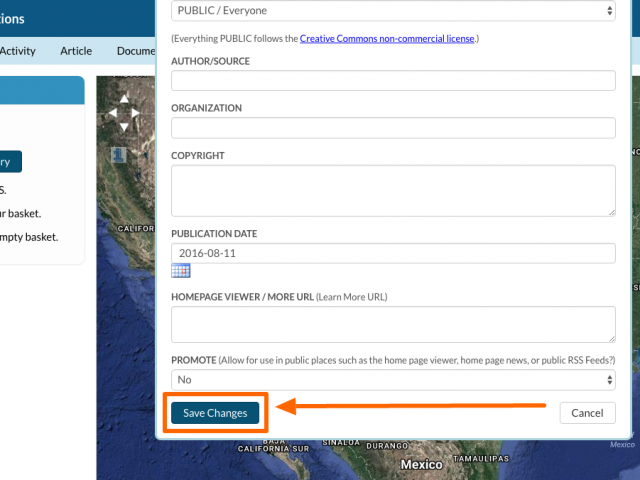
Task: Cancel the edit dialog
Action: pos(587,413)
